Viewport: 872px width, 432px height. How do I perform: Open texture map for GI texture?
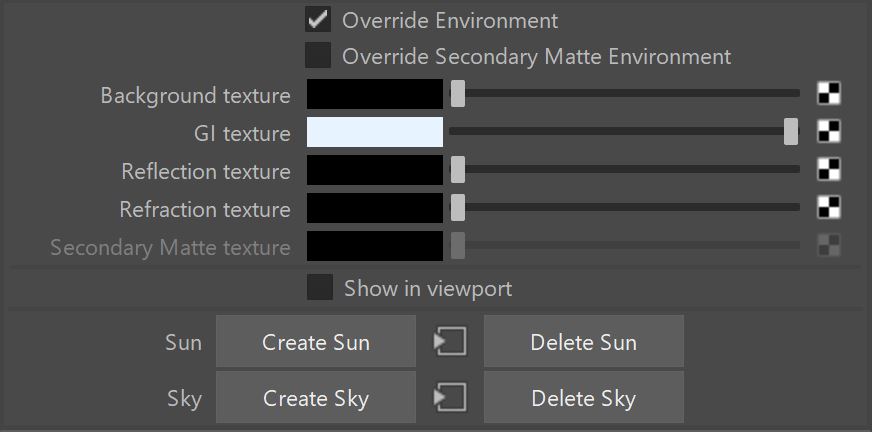coord(829,132)
